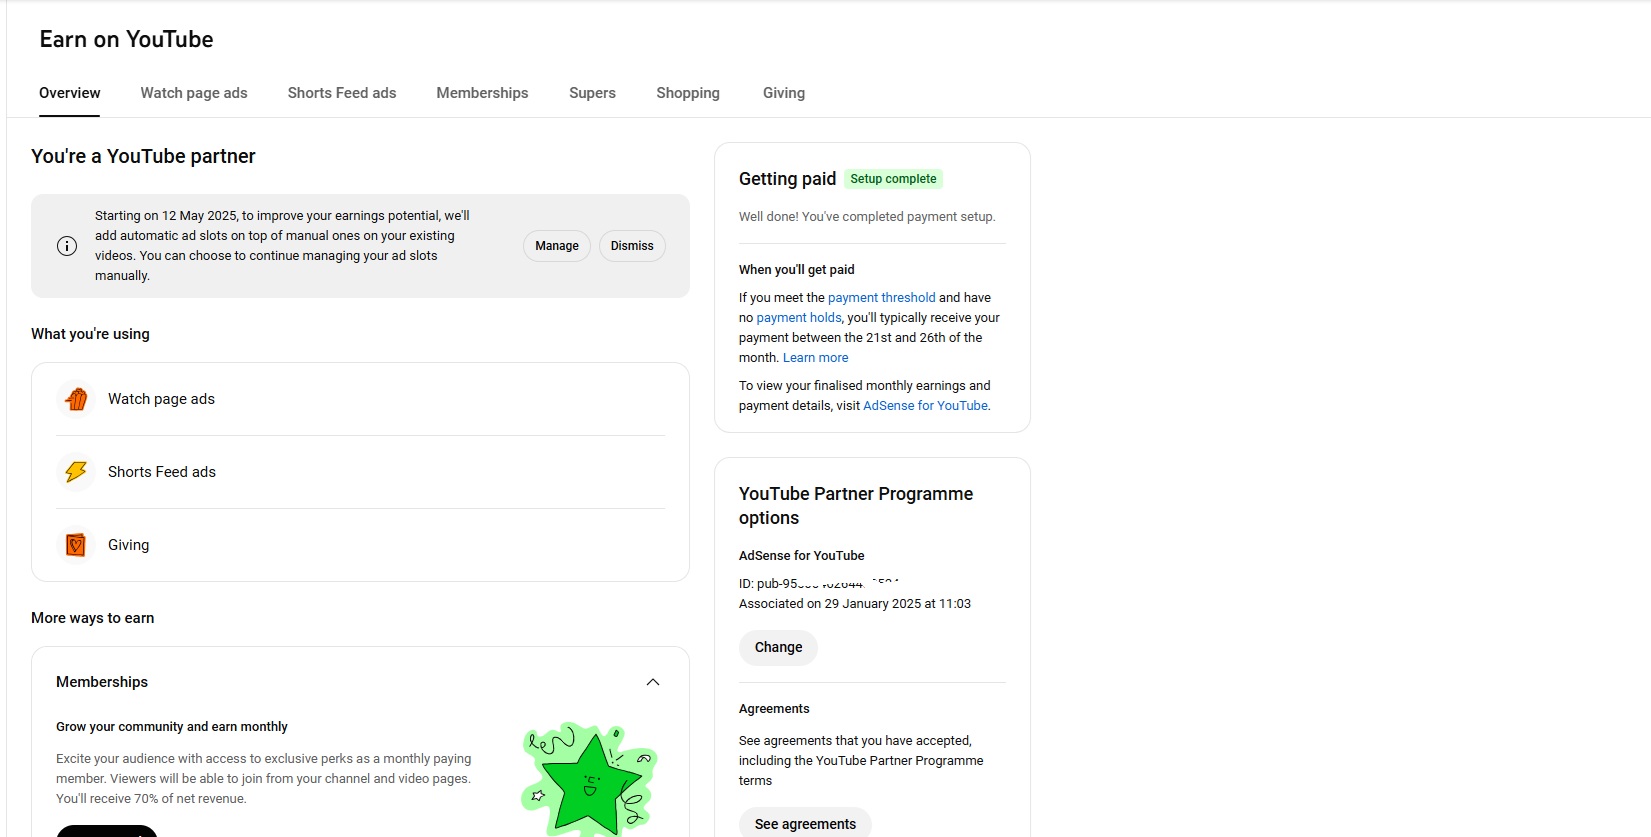Screen dimensions: 1651x837
Task: Click the See agreements button
Action: pos(805,824)
